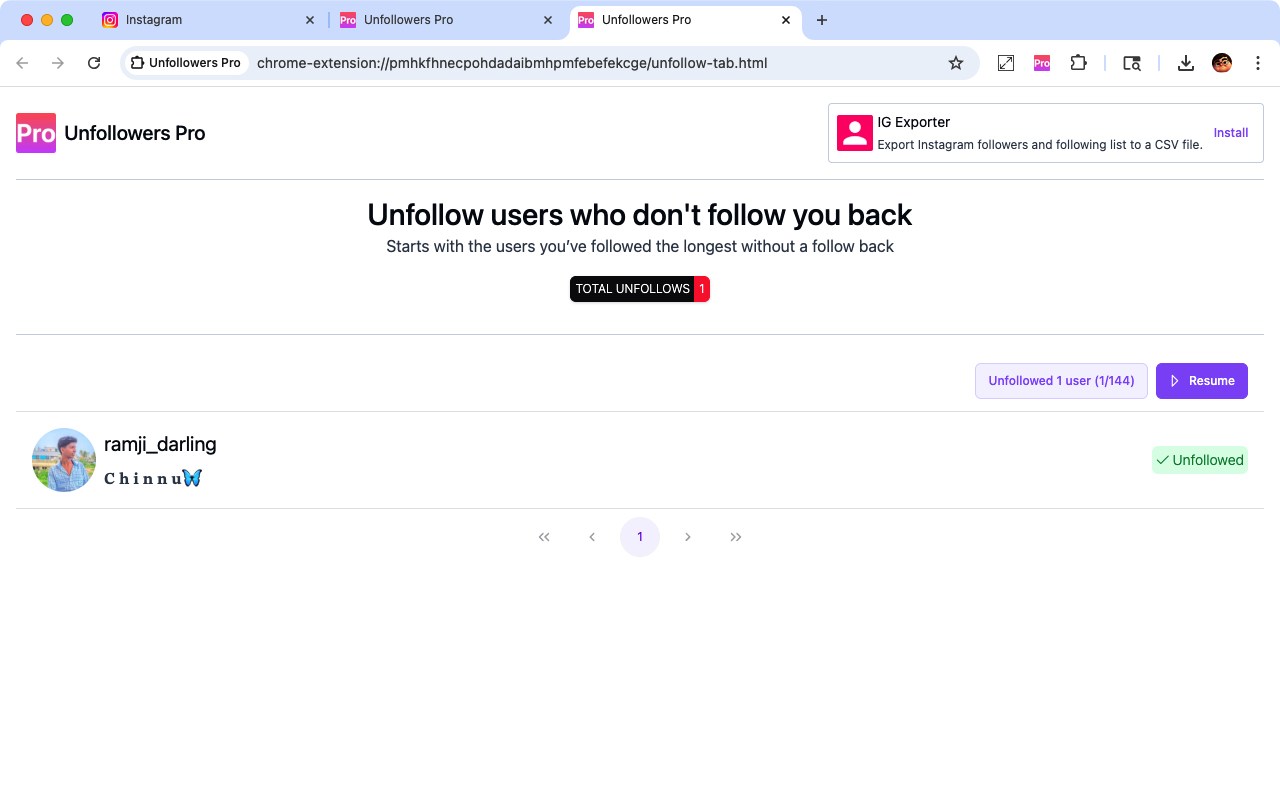The height and width of the screenshot is (800, 1280).
Task: Click the Unfollowed 1 user (1/144) status
Action: click(1061, 381)
